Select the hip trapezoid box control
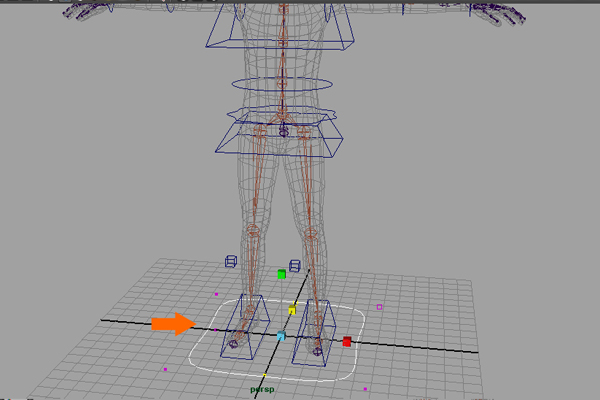The width and height of the screenshot is (600, 400). tap(279, 135)
